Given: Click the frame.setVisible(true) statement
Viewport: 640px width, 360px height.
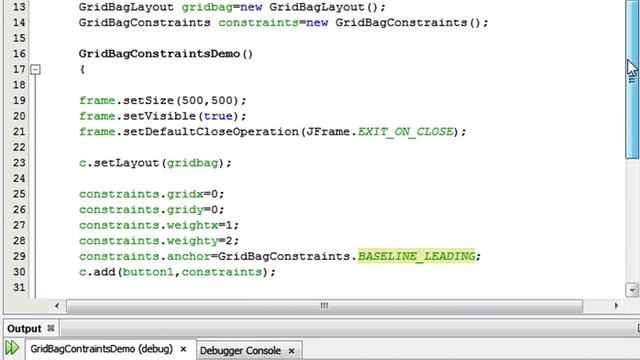Looking at the screenshot, I should (162, 116).
